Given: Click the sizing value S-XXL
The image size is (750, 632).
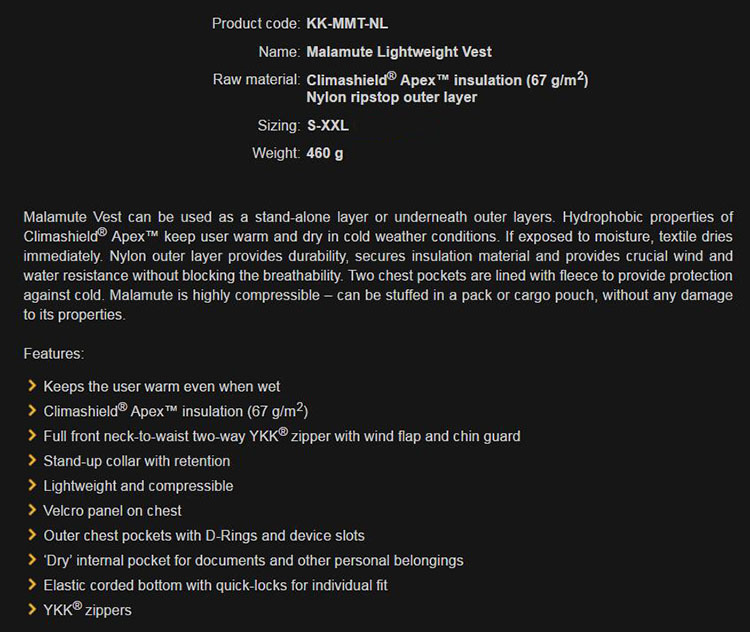Looking at the screenshot, I should 328,125.
